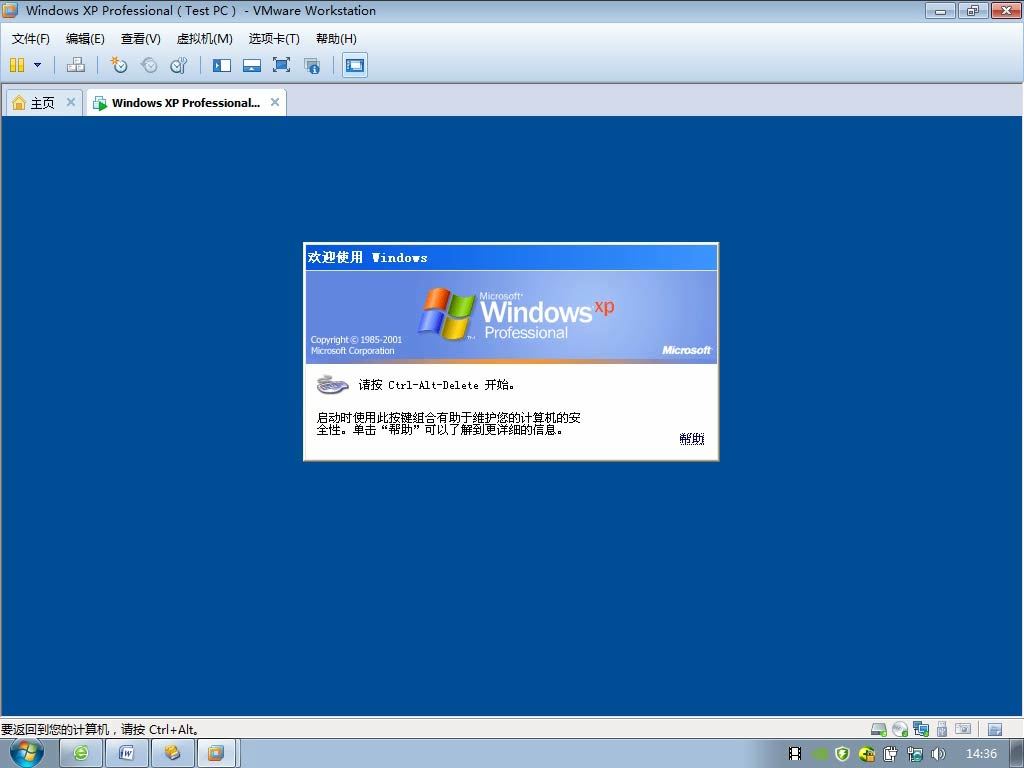Open the 帮助(H) menu
Screen dimensions: 1024x768
click(x=336, y=39)
